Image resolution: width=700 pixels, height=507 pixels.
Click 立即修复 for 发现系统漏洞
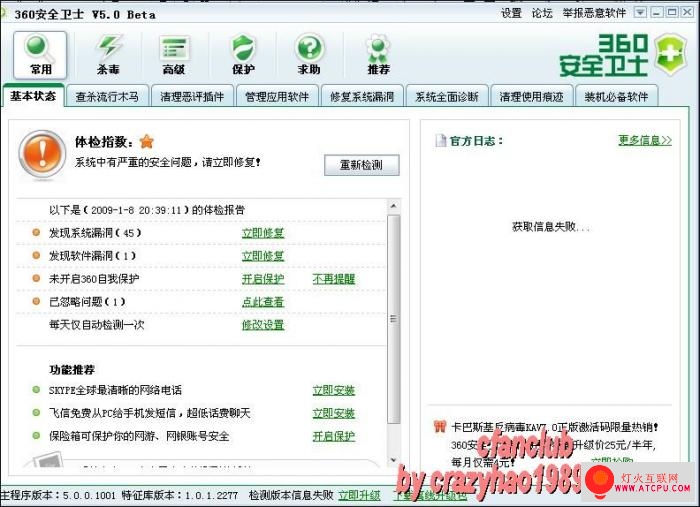263,233
